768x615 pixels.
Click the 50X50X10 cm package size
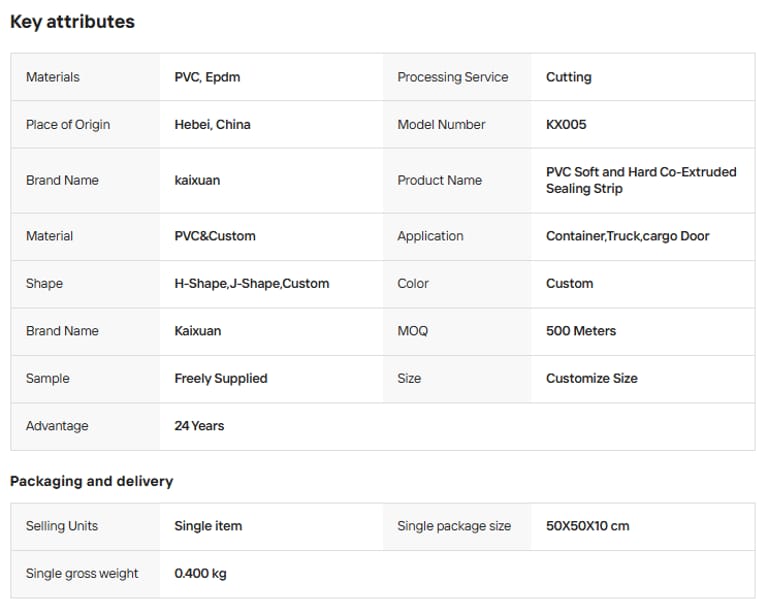[x=587, y=526]
